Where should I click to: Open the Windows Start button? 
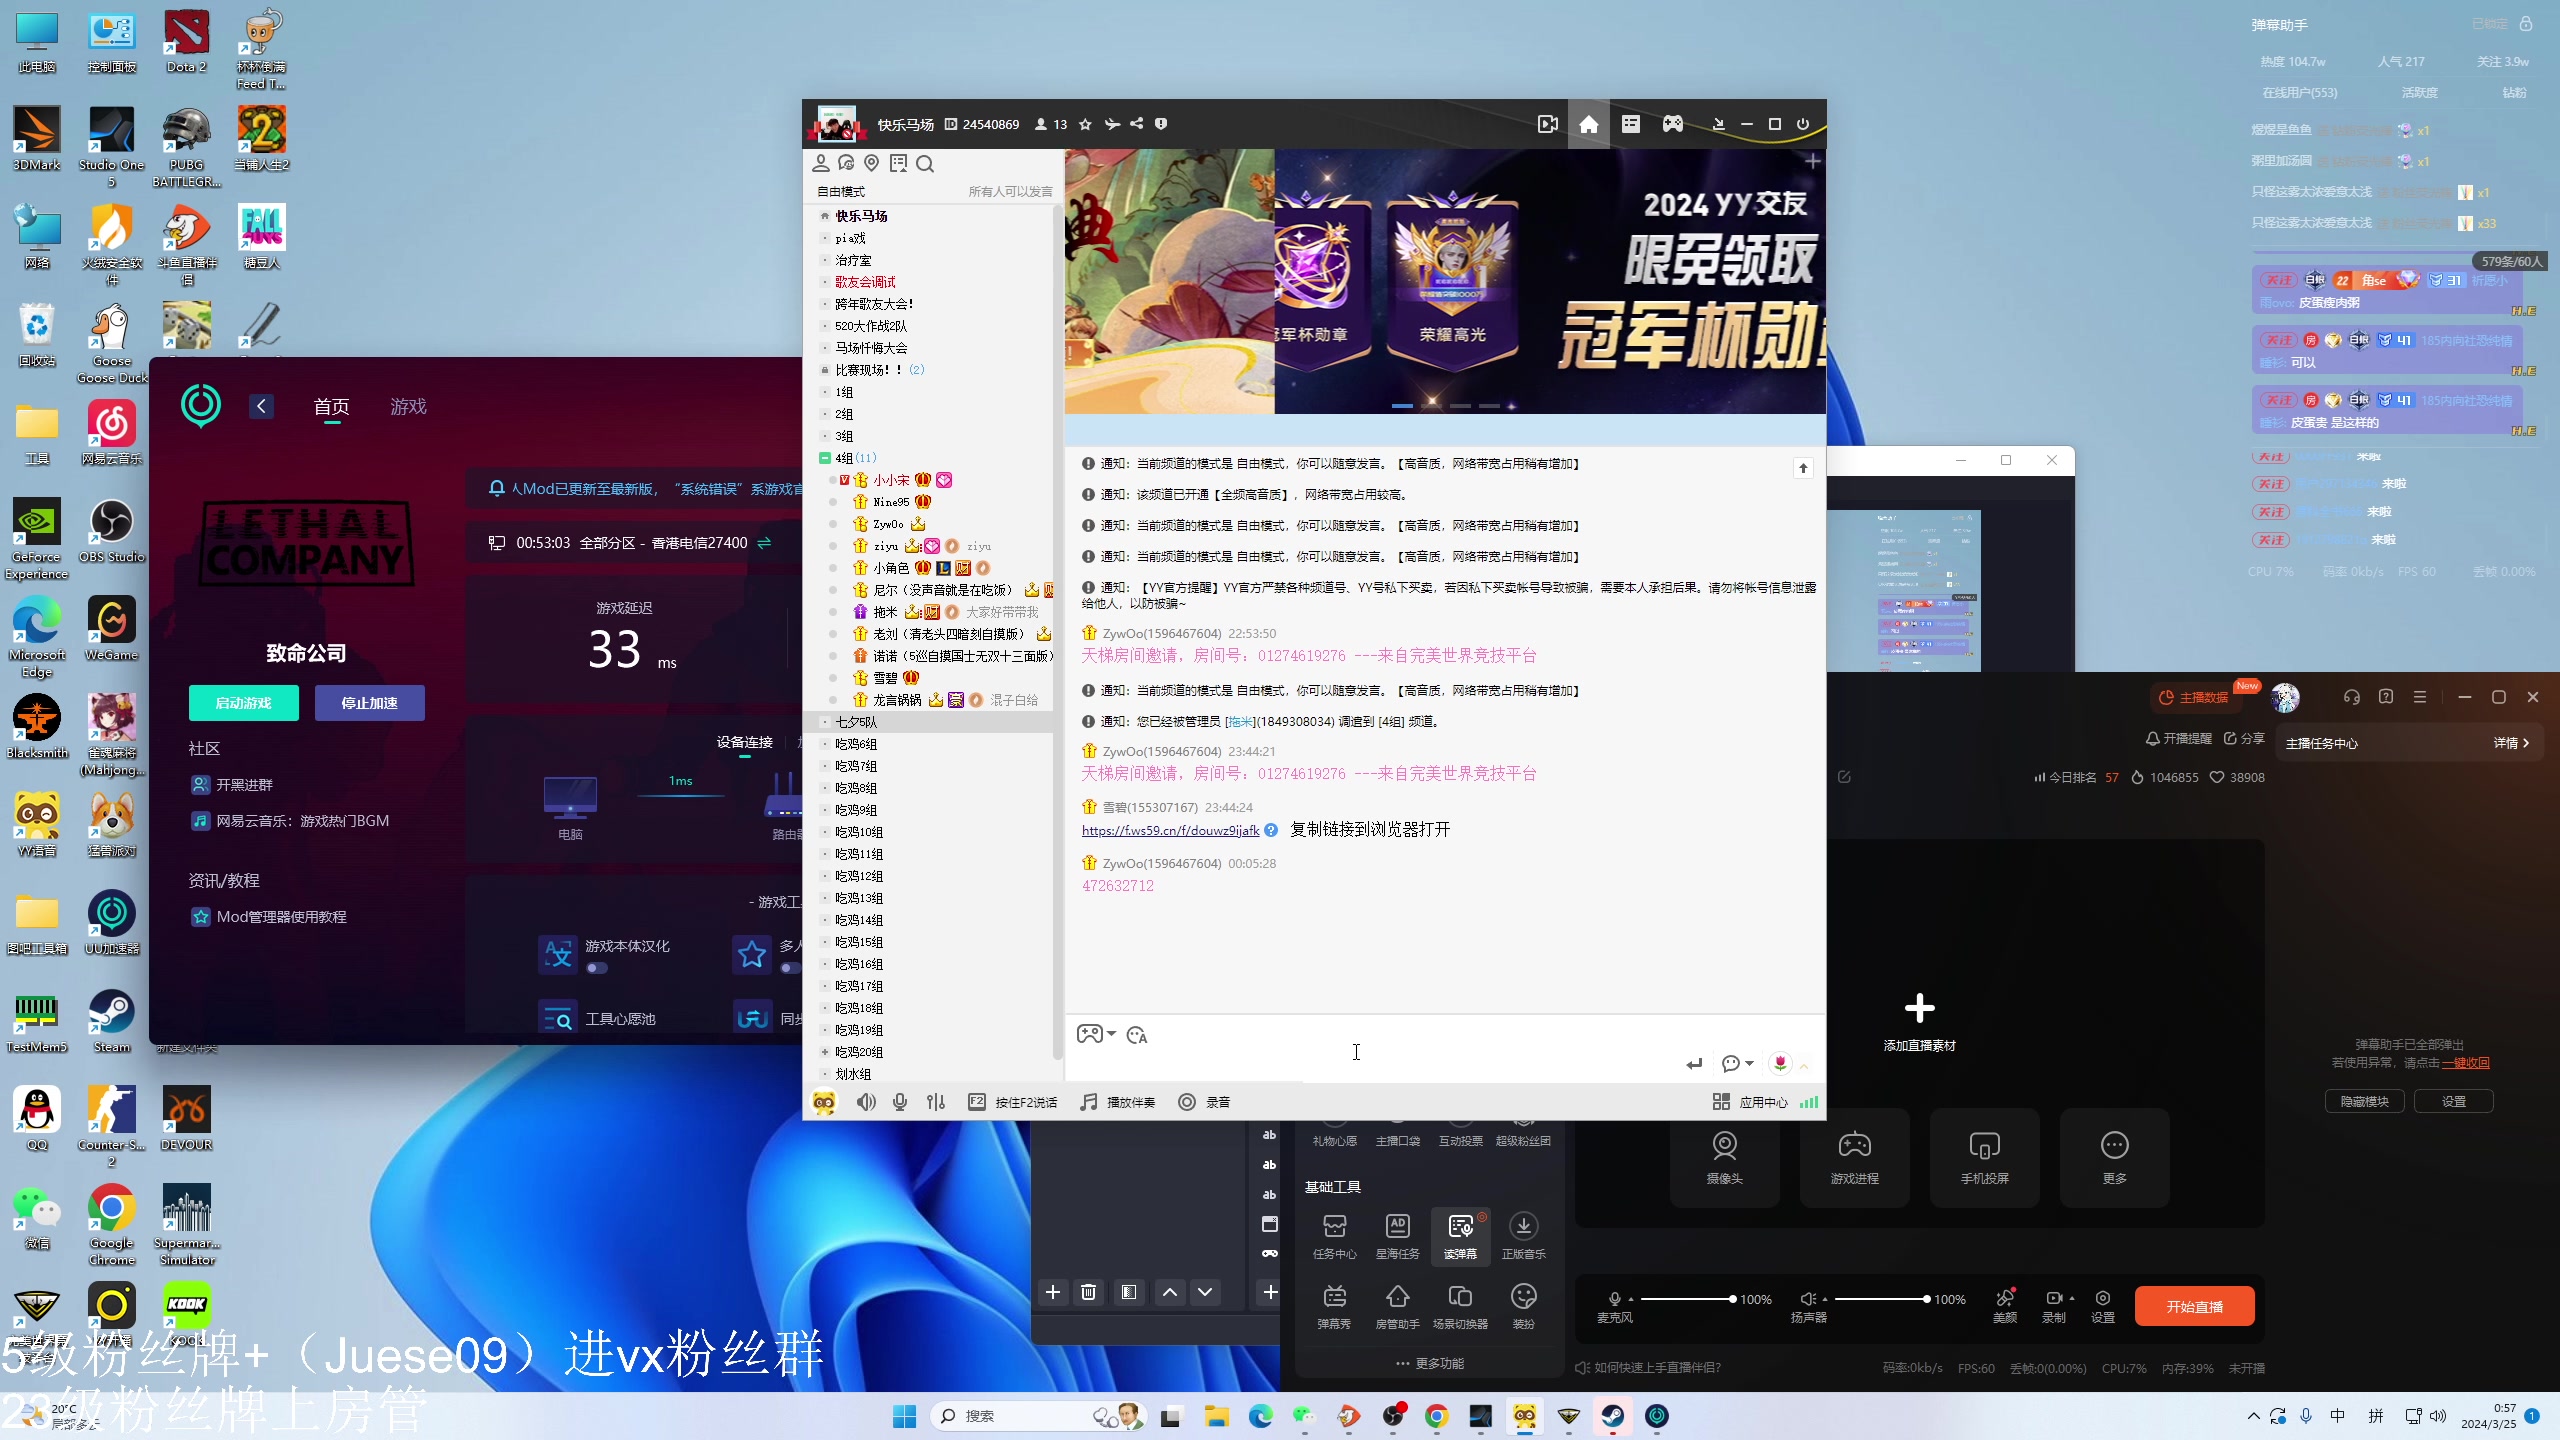[904, 1416]
